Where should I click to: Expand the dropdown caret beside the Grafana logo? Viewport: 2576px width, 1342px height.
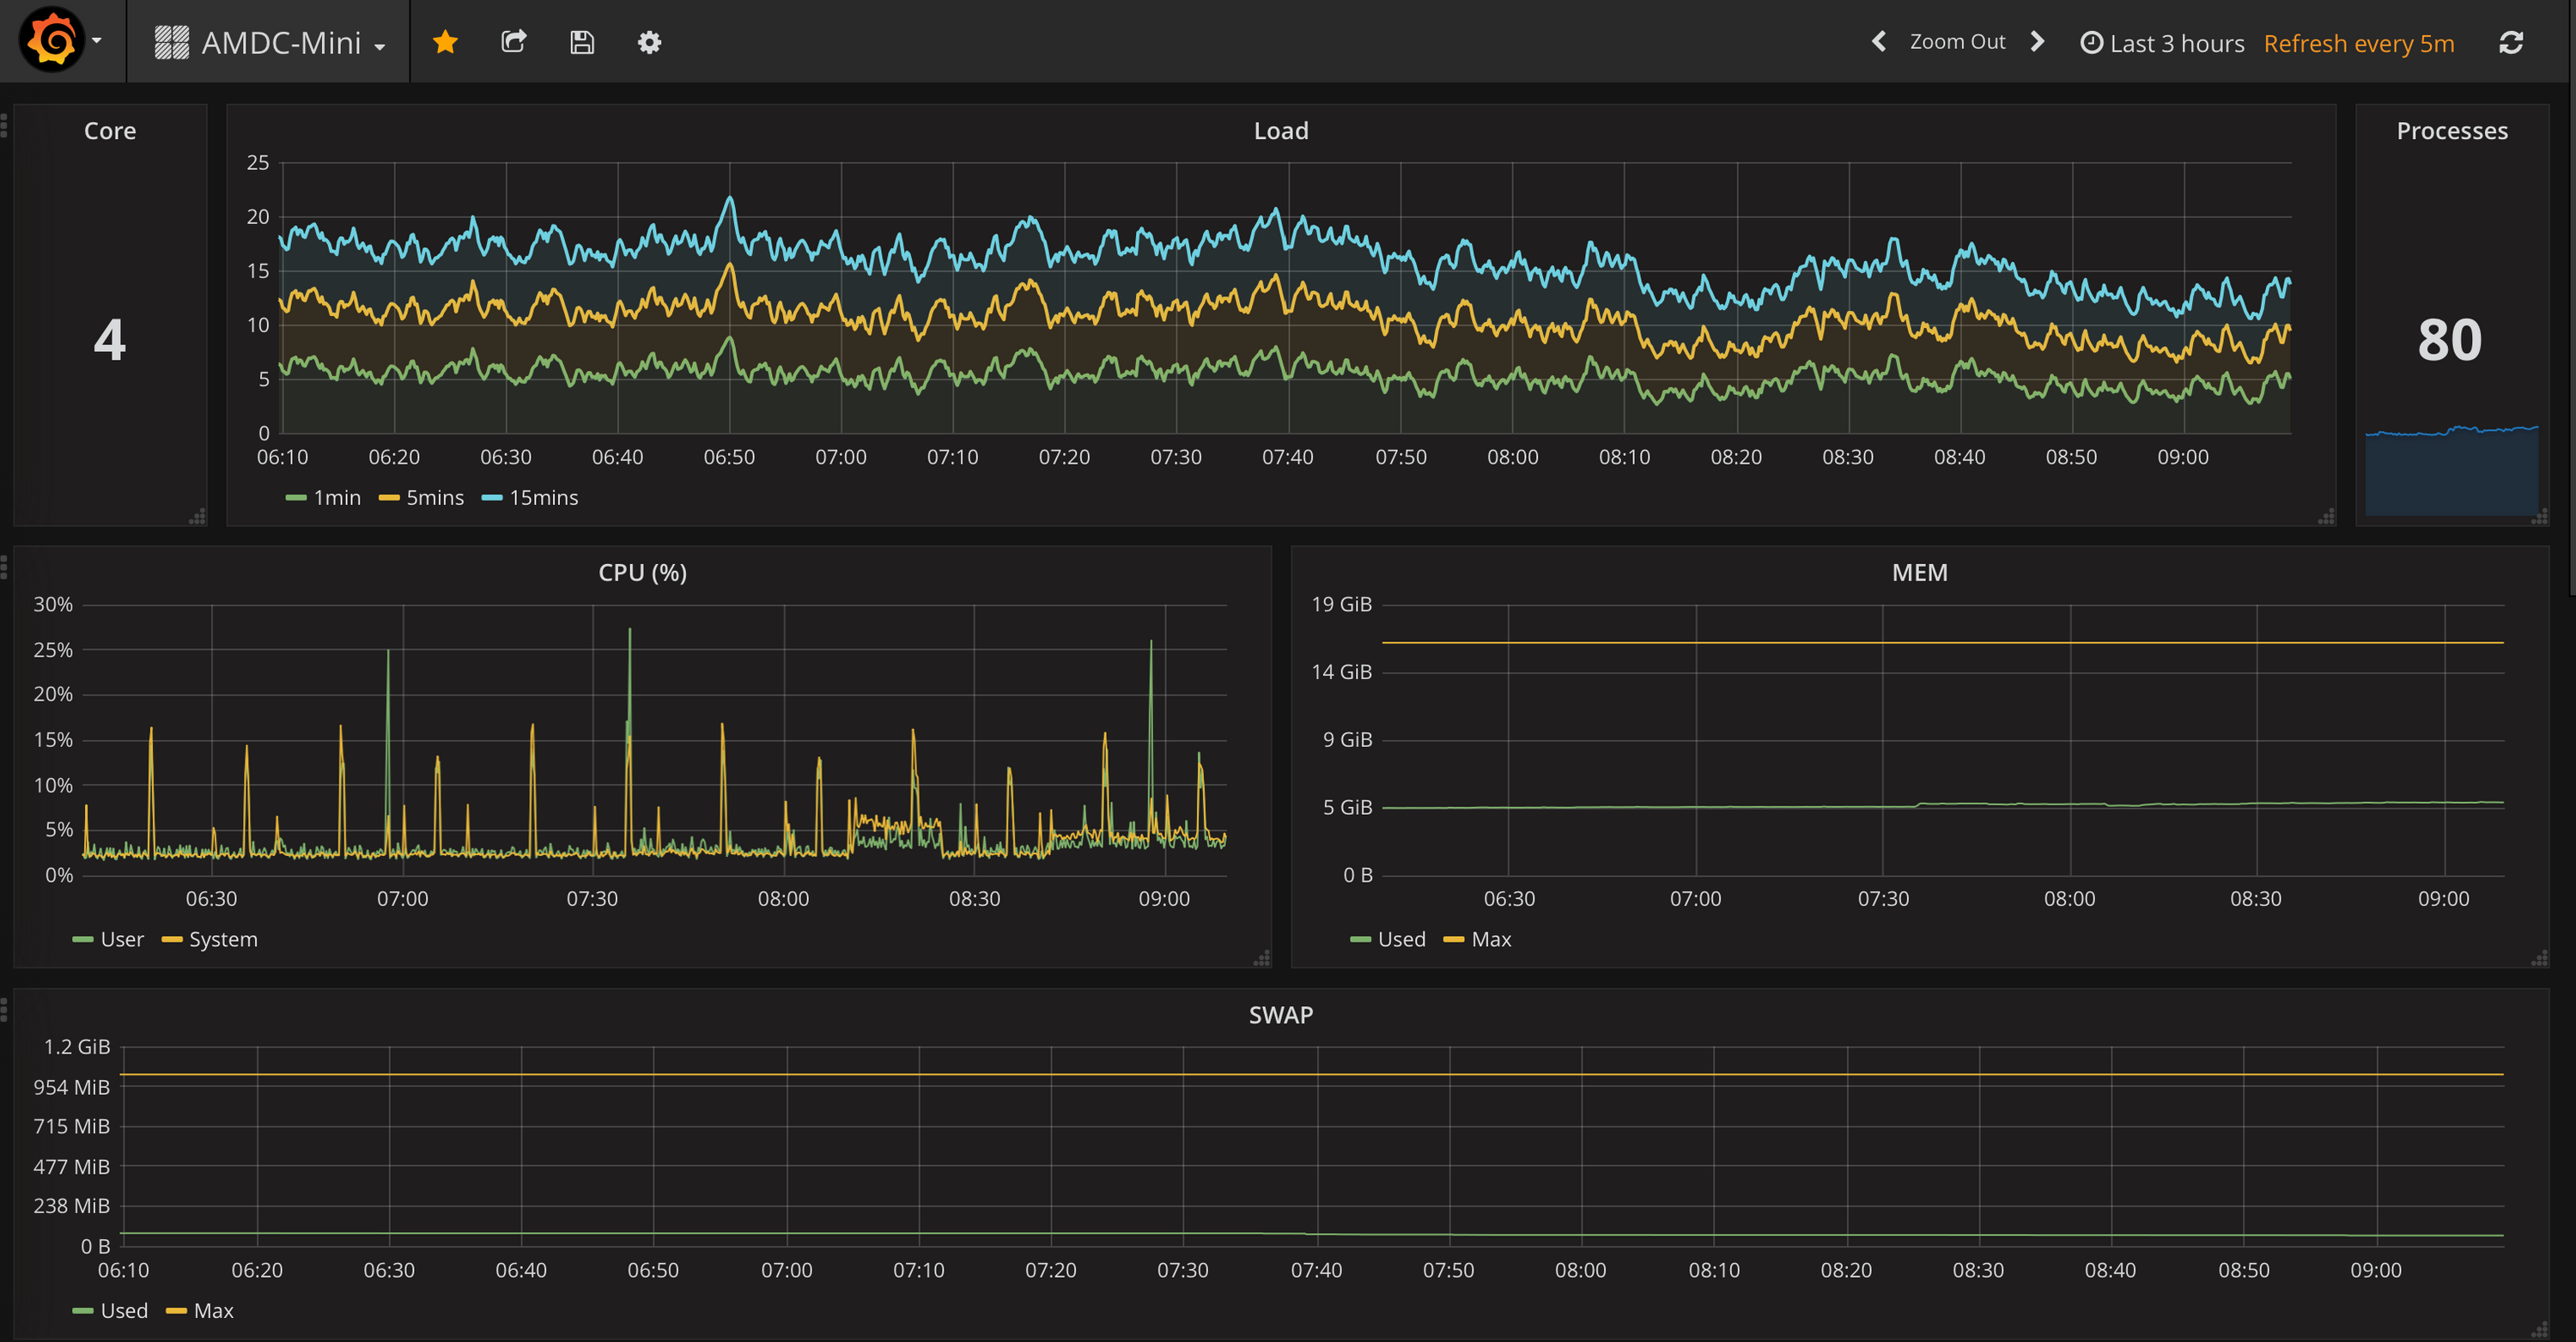pyautogui.click(x=97, y=41)
